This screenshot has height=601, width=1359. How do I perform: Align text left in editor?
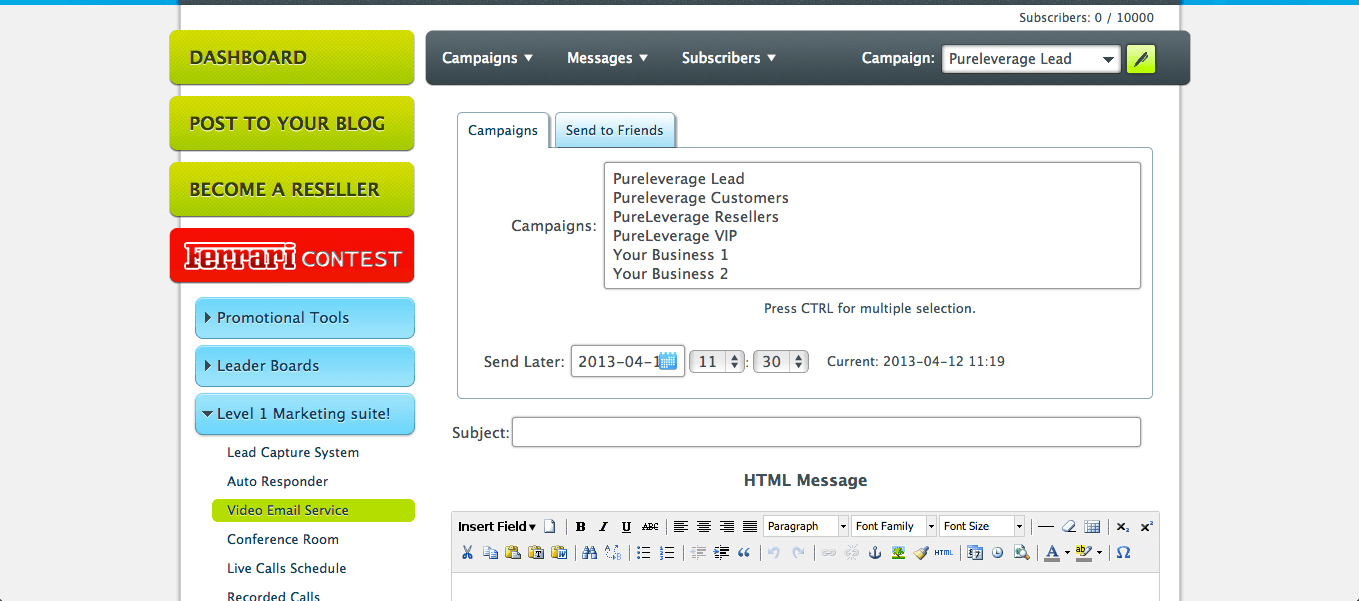coord(681,526)
